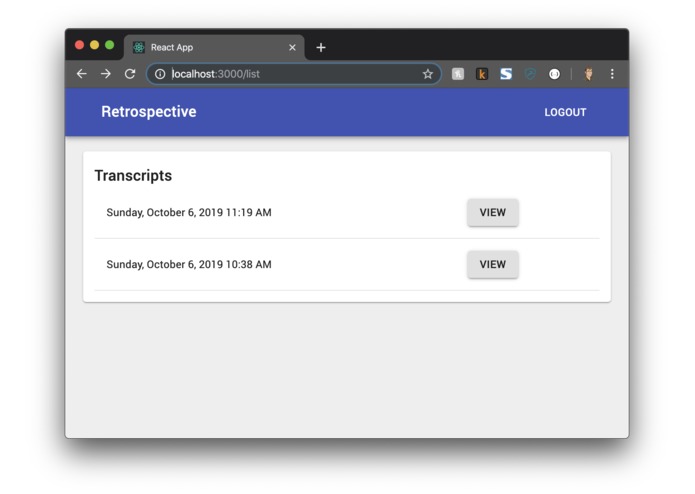Open a new tab with the plus icon
Viewport: 695px width, 494px height.
pos(321,47)
